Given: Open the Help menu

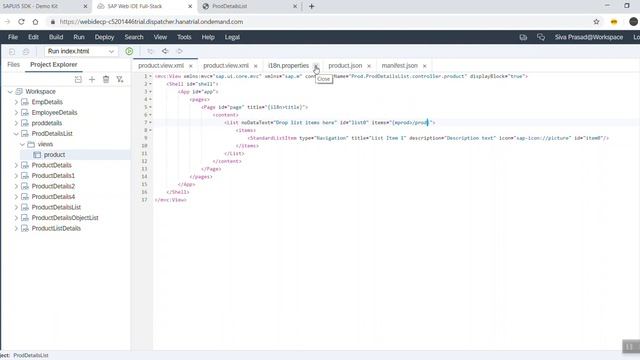Looking at the screenshot, I should [208, 37].
